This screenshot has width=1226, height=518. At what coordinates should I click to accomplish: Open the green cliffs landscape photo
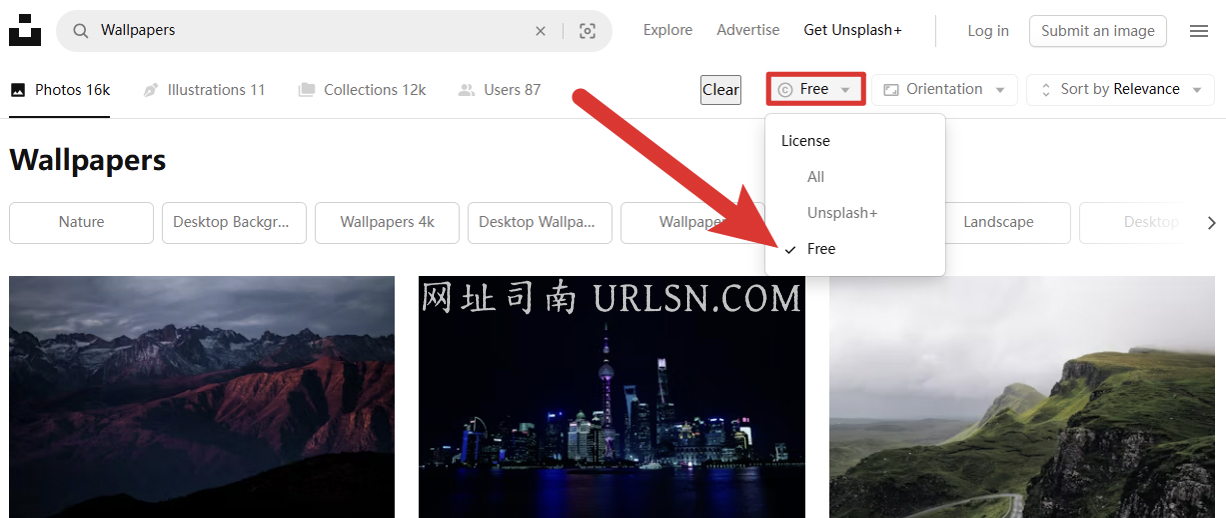click(1021, 397)
